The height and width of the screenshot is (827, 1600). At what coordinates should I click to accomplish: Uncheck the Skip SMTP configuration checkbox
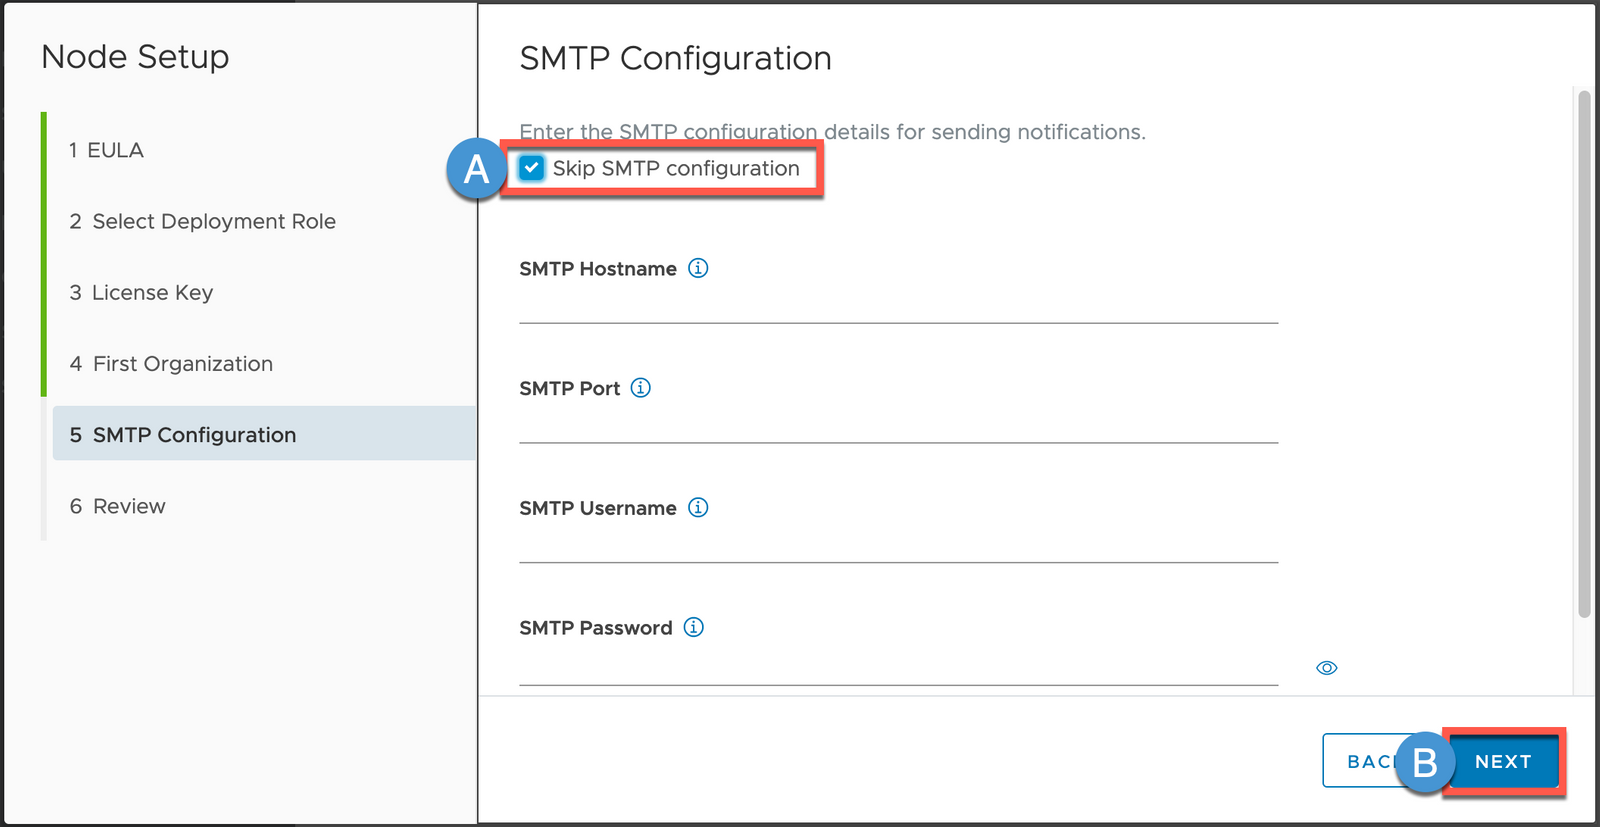pyautogui.click(x=532, y=168)
